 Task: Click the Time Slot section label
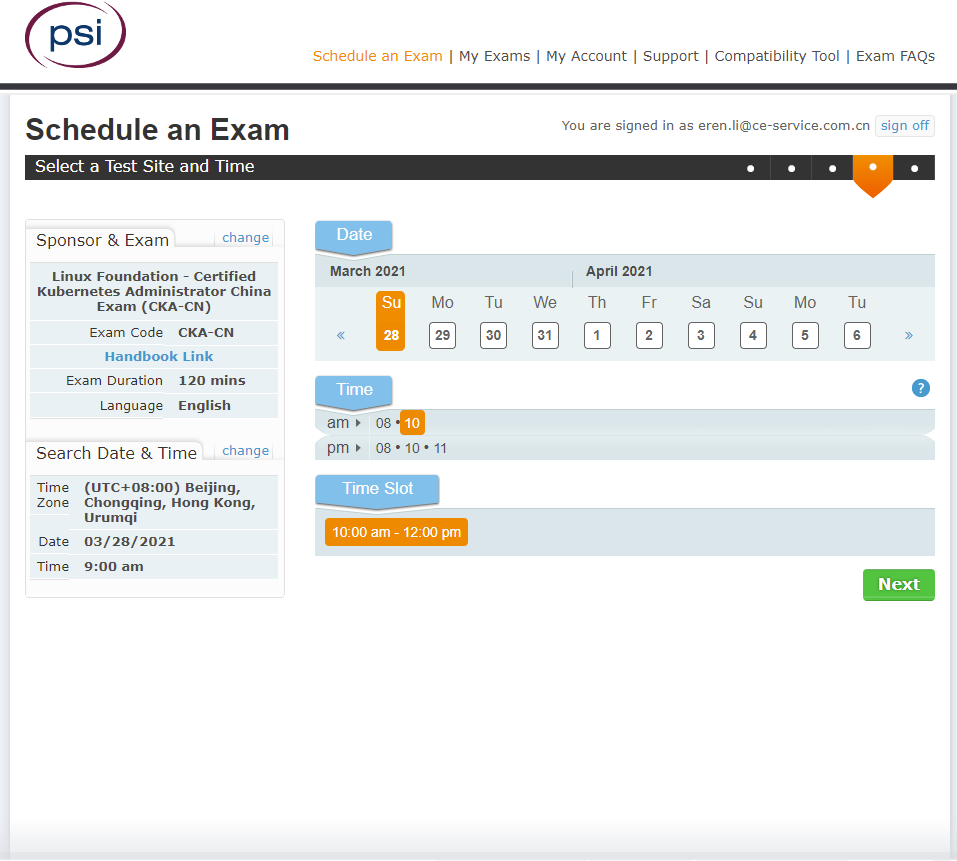[377, 489]
